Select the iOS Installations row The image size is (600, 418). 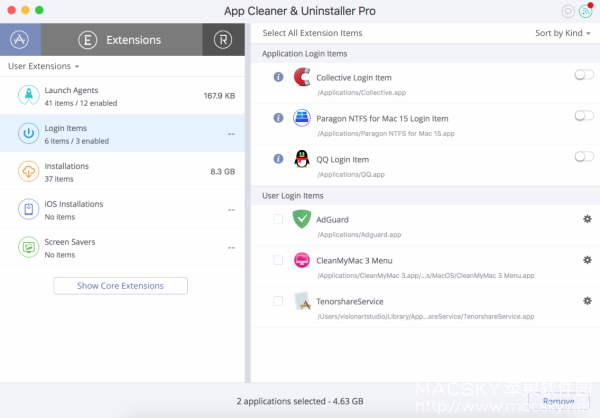tap(122, 209)
